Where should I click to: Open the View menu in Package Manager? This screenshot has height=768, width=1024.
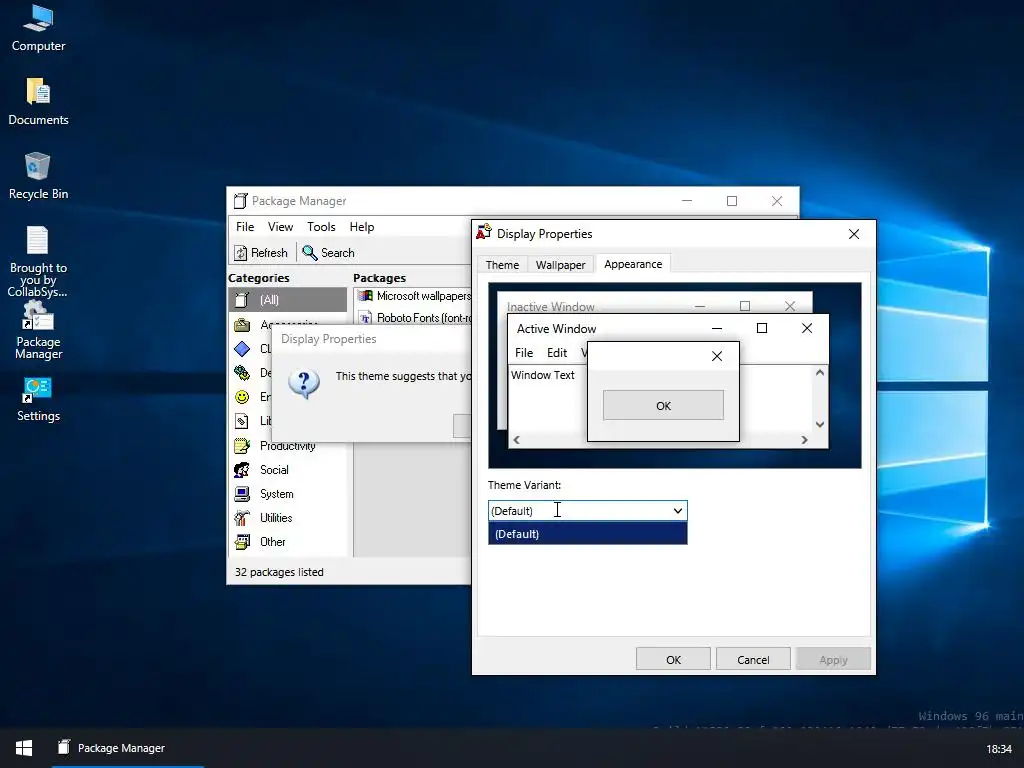click(280, 227)
